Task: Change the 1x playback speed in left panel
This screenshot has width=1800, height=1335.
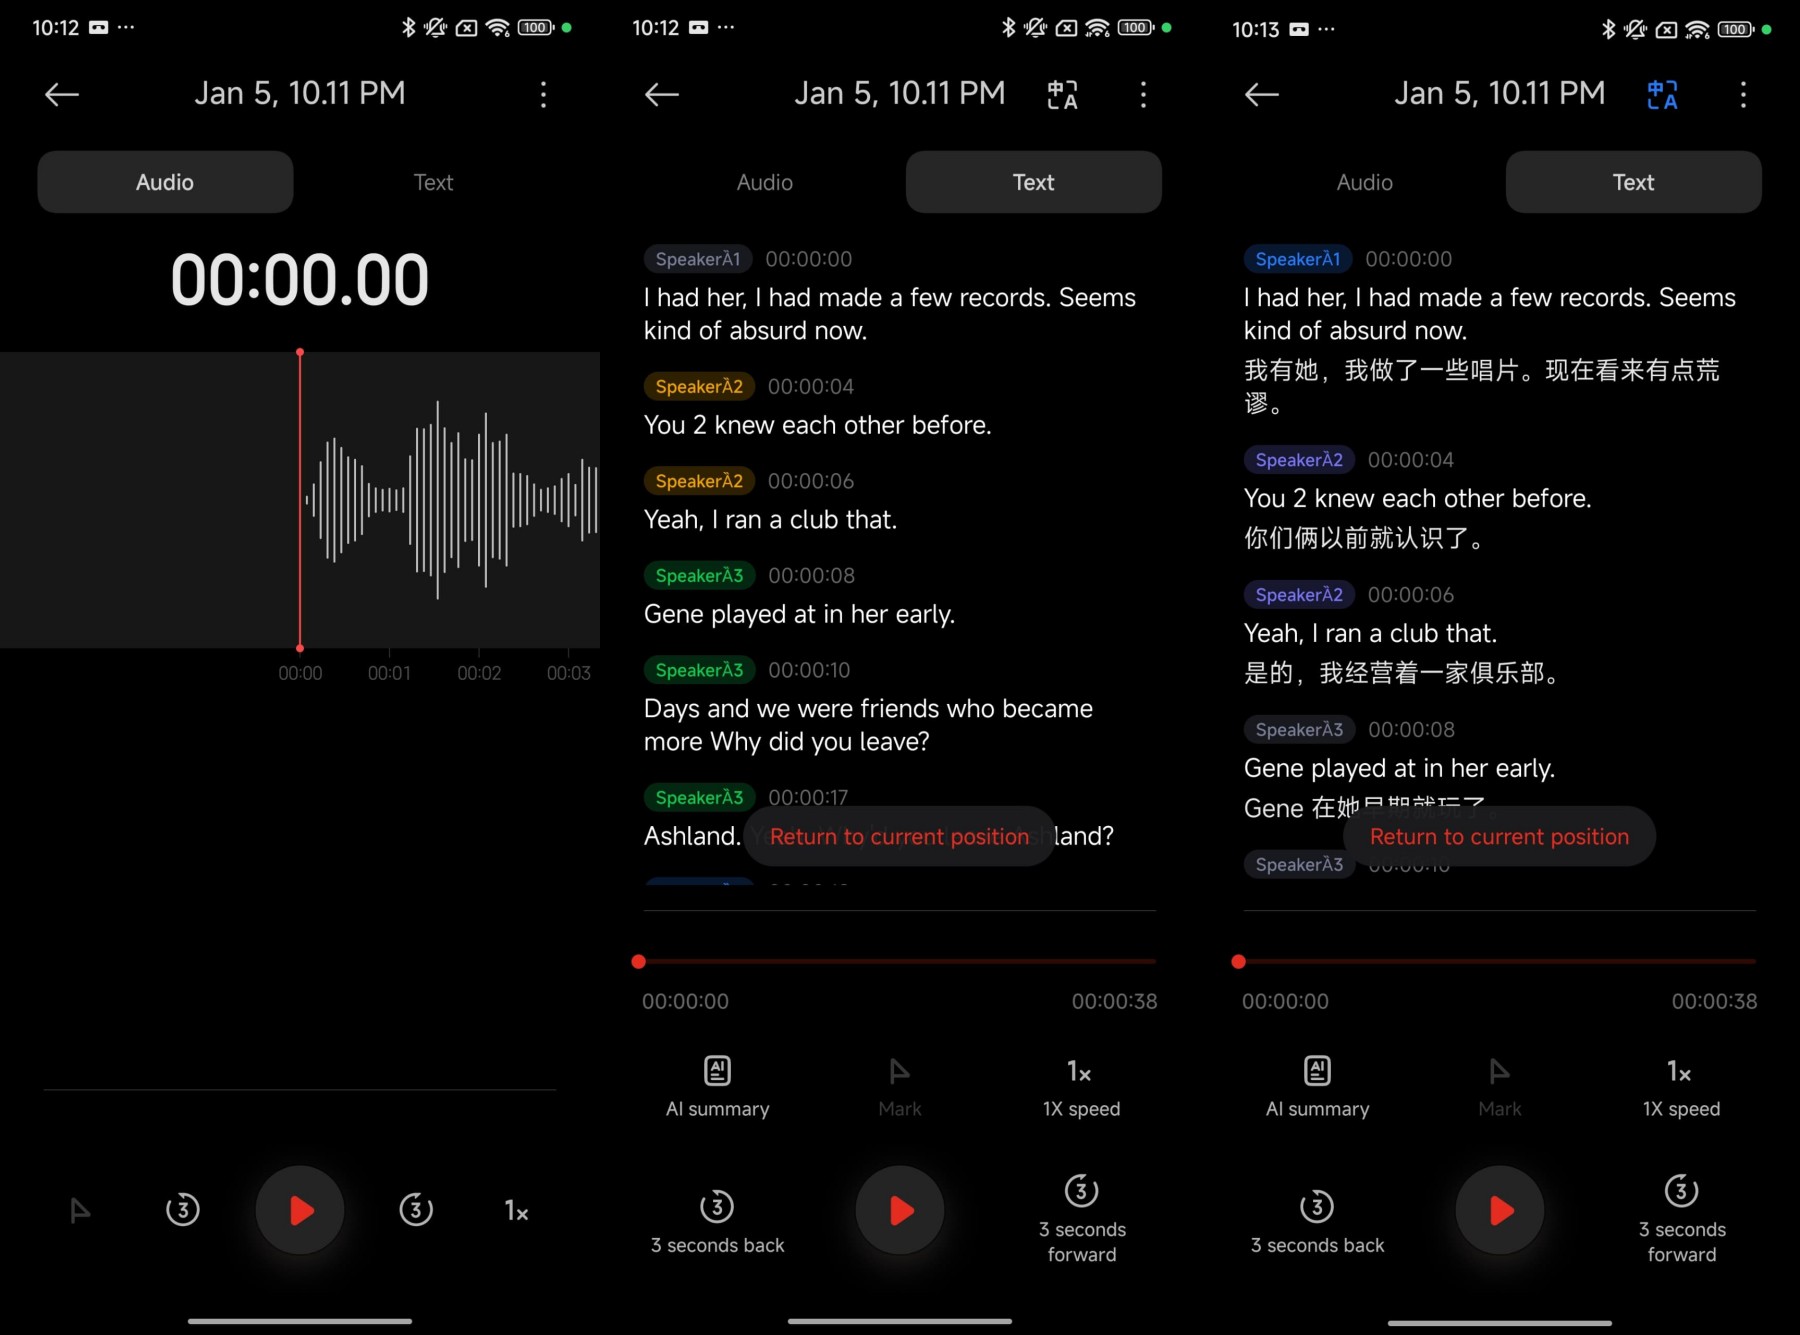Action: [x=516, y=1211]
